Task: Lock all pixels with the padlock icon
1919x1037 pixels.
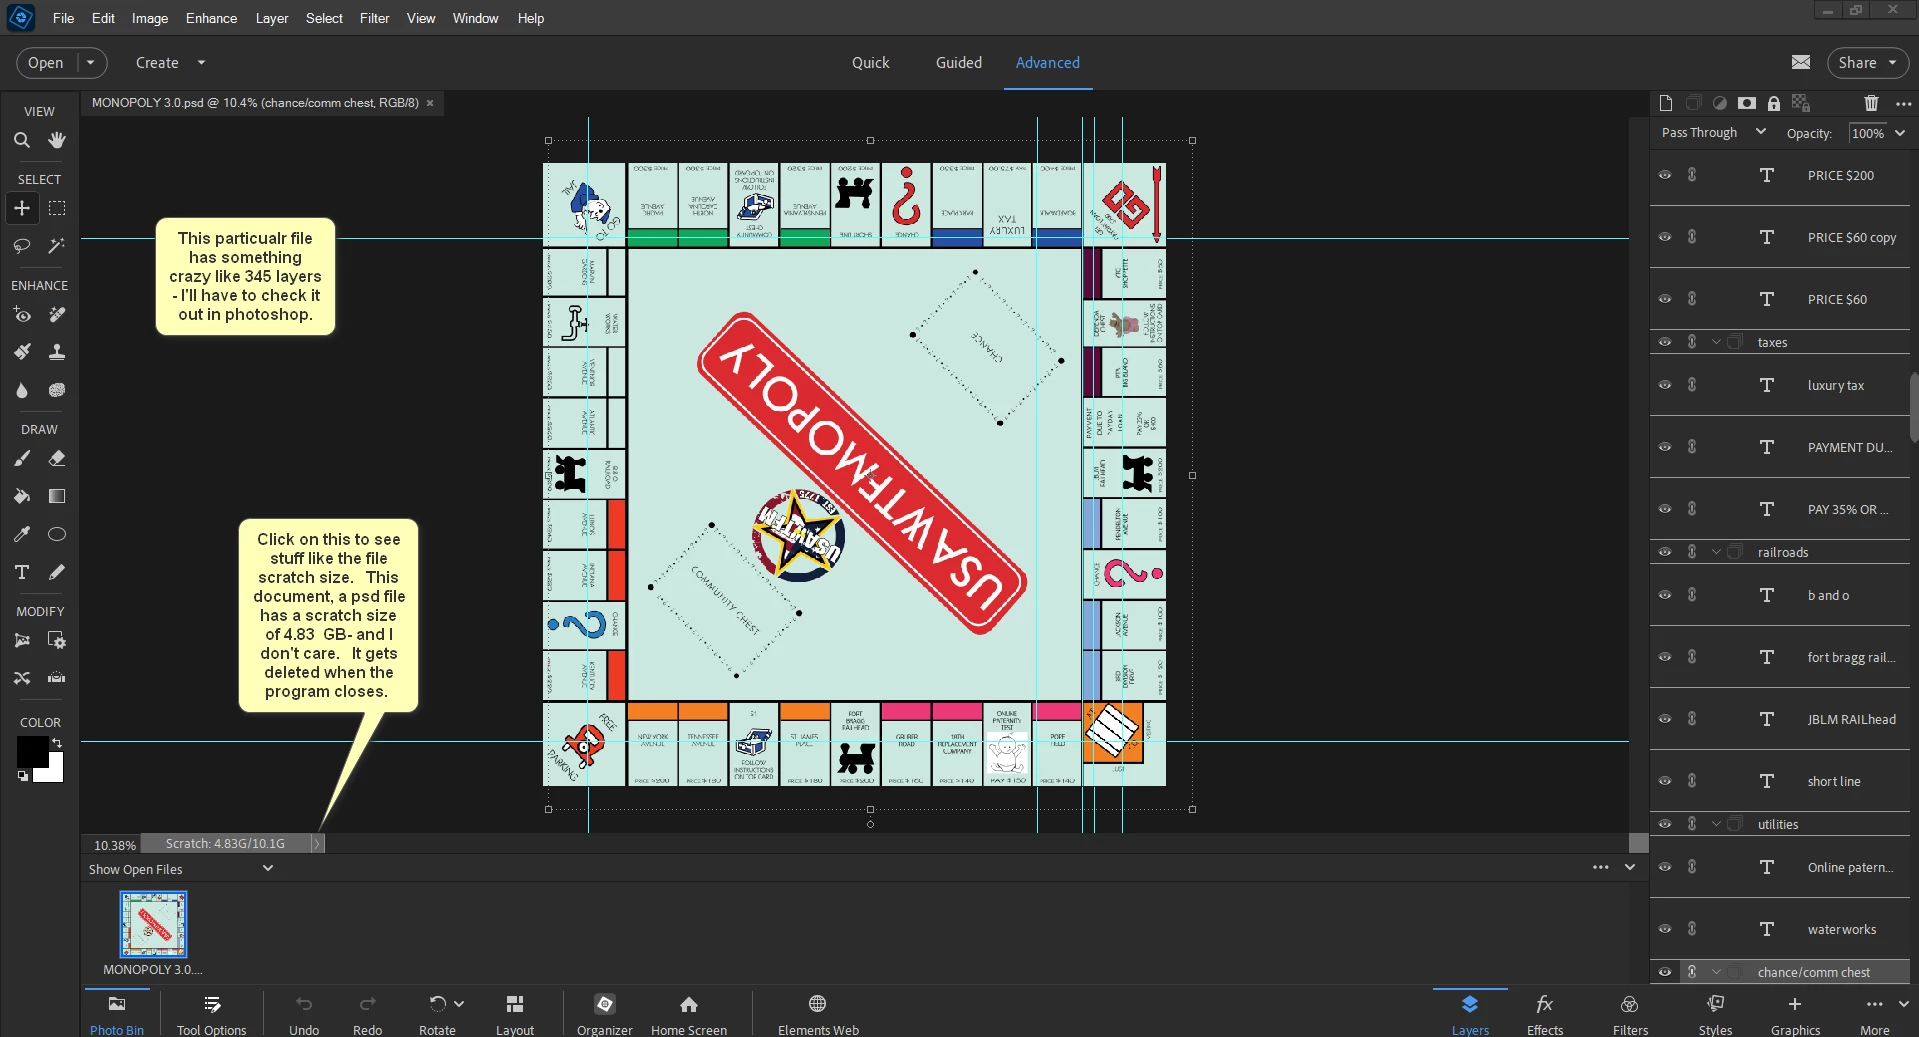Action: click(x=1774, y=103)
